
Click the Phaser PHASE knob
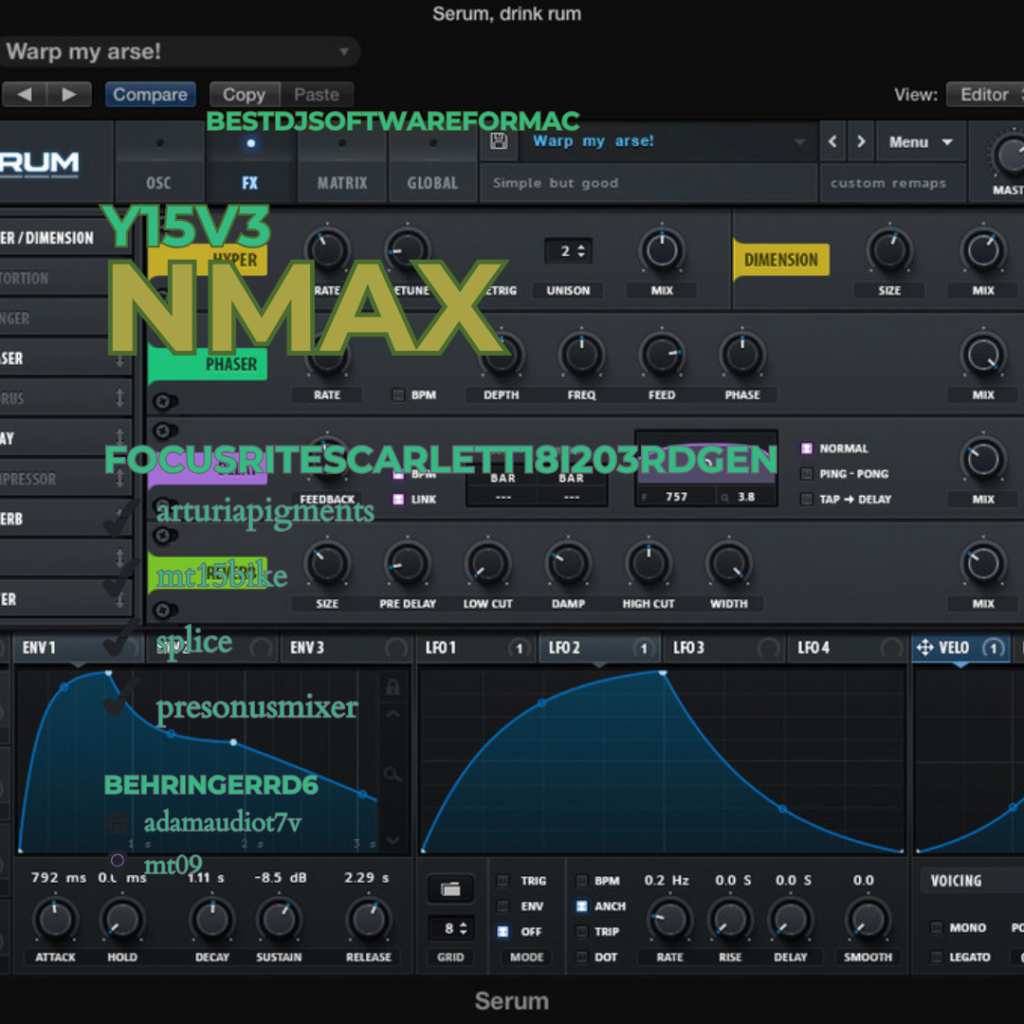[742, 355]
